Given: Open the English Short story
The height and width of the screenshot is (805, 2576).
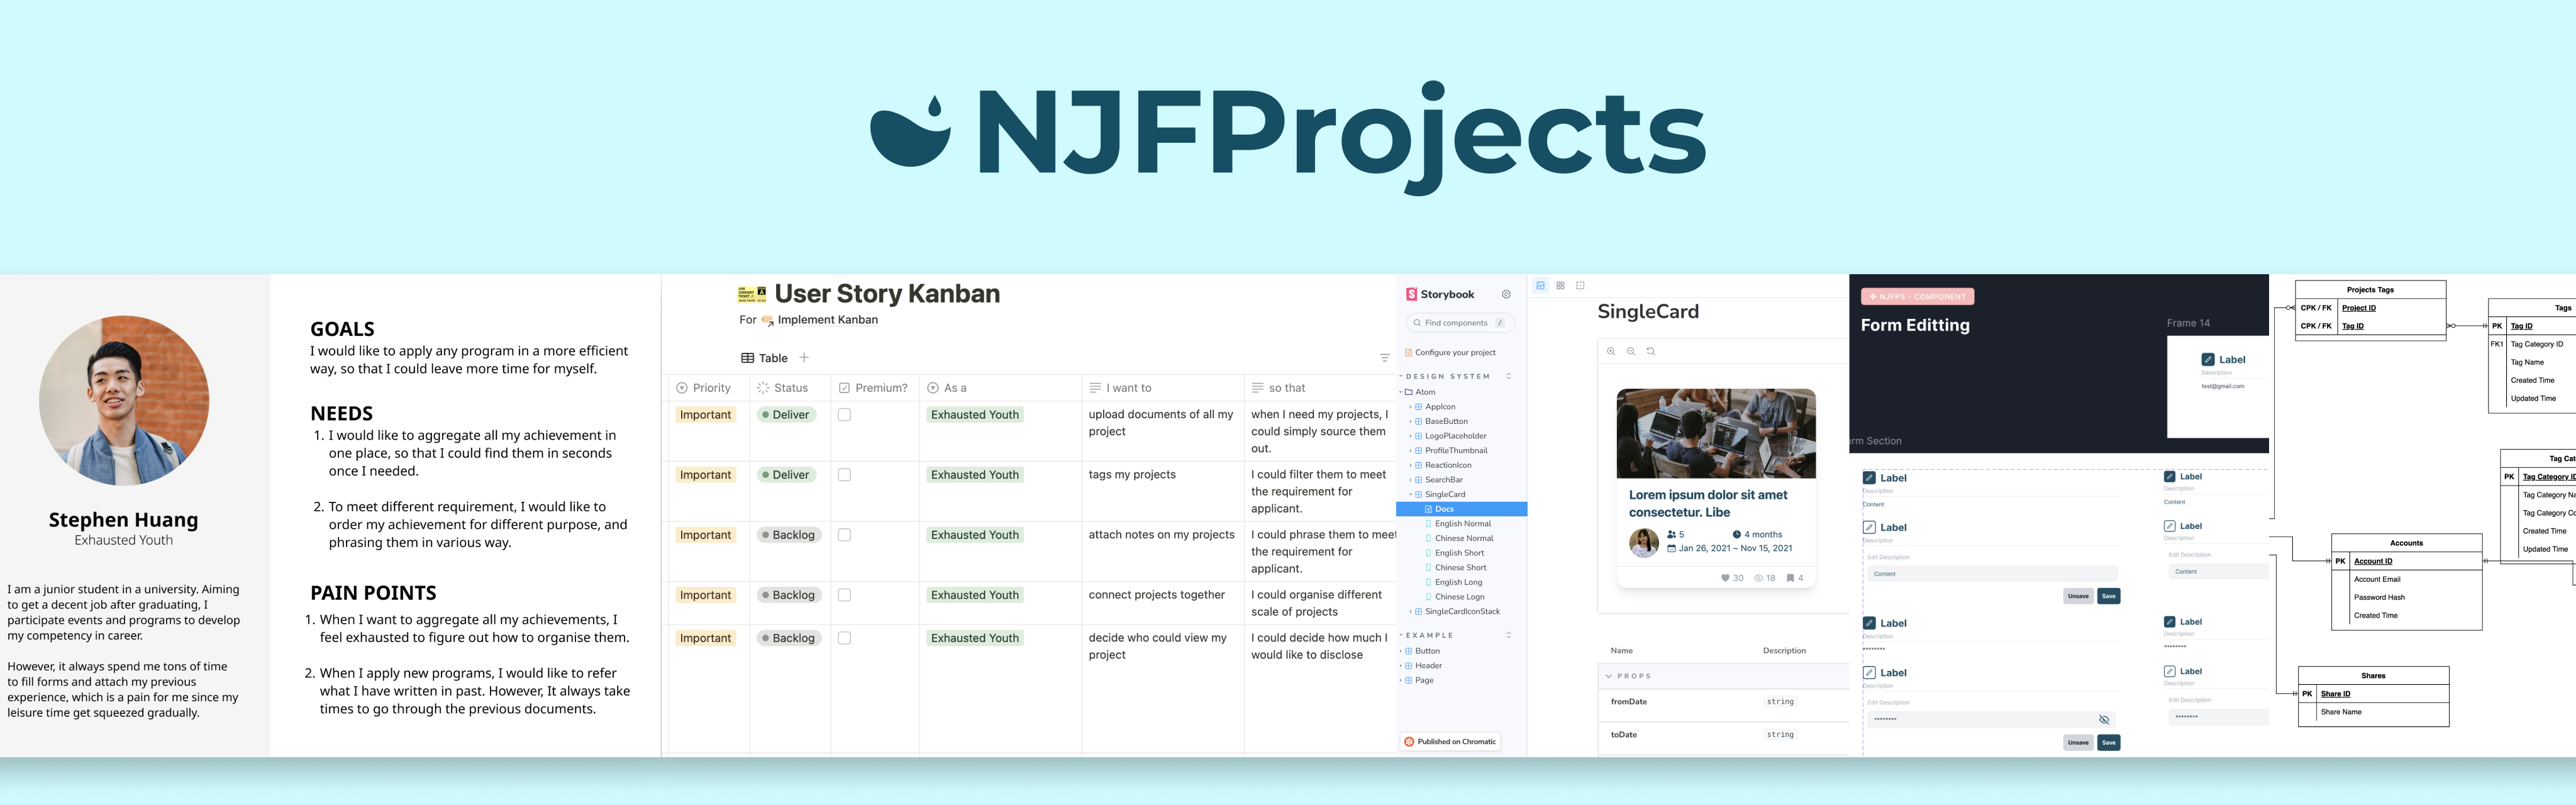Looking at the screenshot, I should click(1454, 553).
